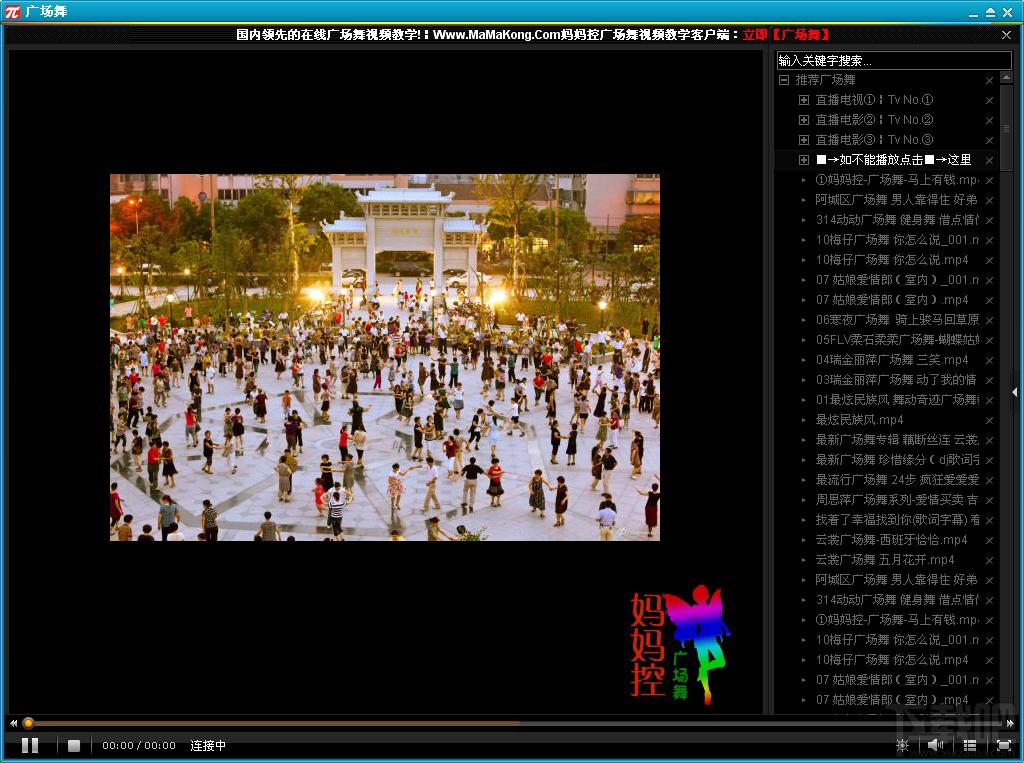The width and height of the screenshot is (1024, 763).
Task: Expand the 直播电视① Tv No.① node
Action: coord(804,100)
